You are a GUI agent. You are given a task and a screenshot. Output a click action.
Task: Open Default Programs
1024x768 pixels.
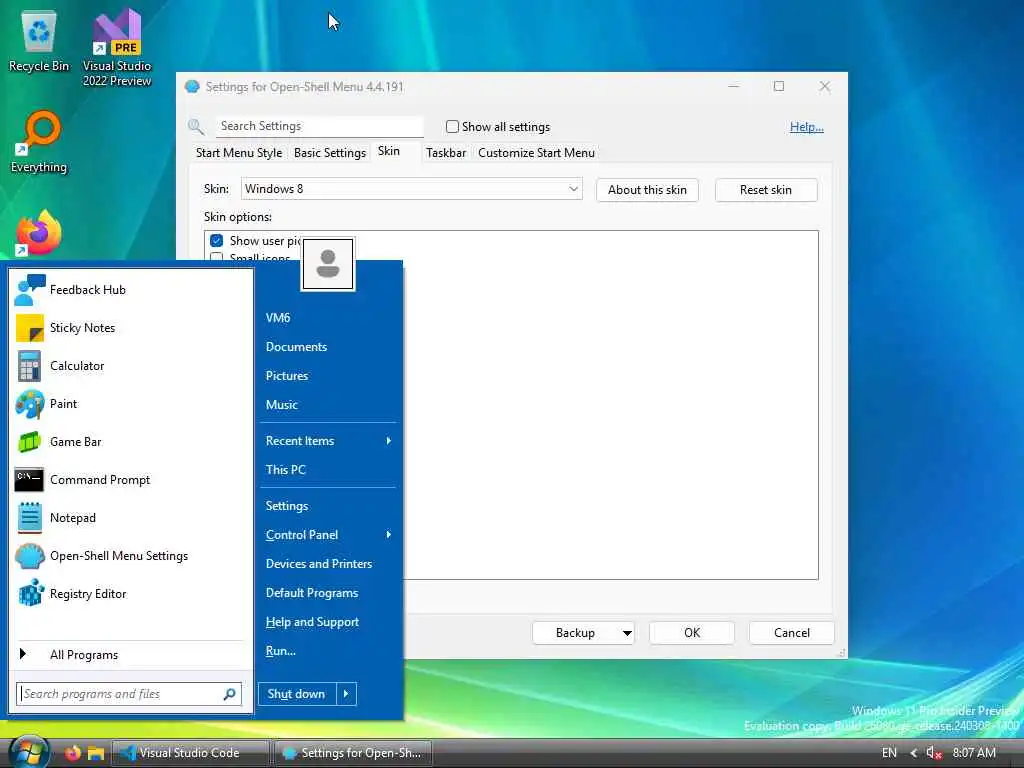coord(328,593)
